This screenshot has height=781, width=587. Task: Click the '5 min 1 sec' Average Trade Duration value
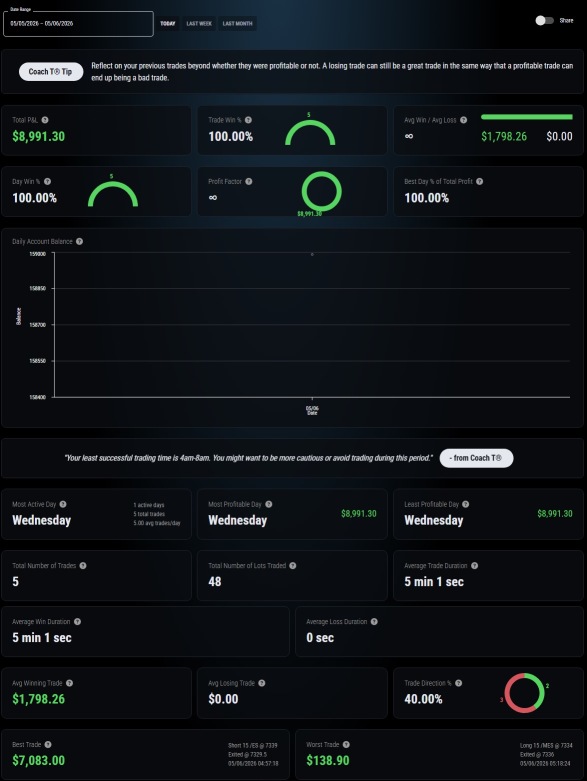(x=434, y=582)
